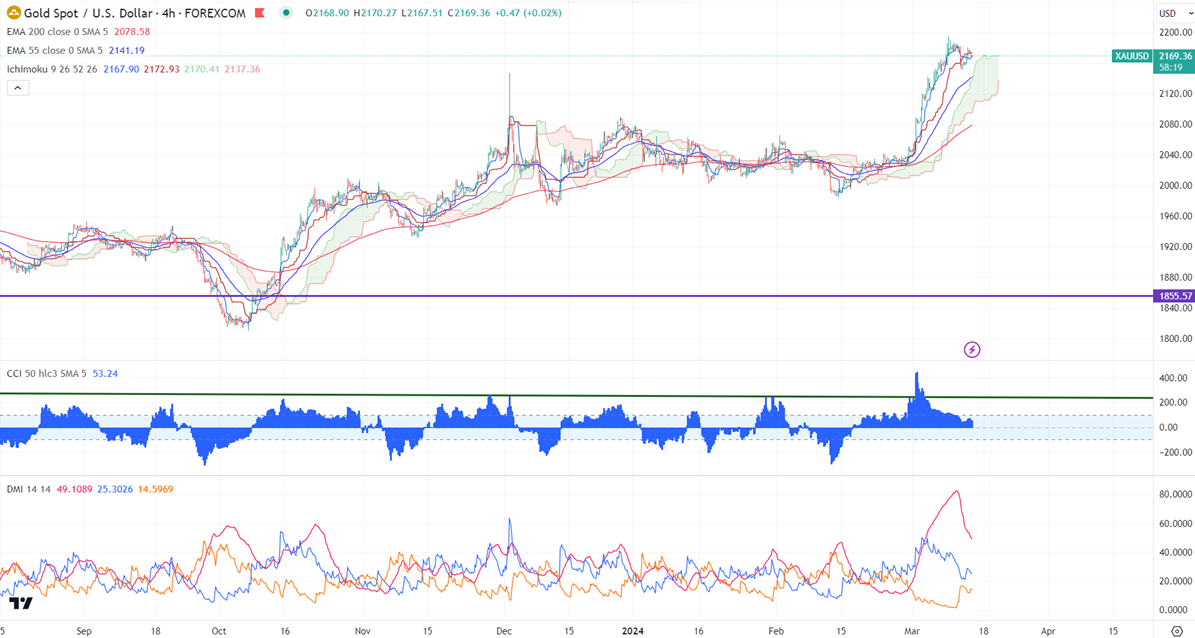The image size is (1195, 638).
Task: Click the open price O2168.90 in header
Action: point(327,13)
